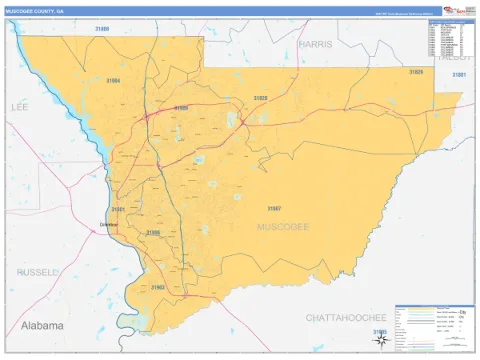Select the ZIP label just above Columbus
Image resolution: width=480 pixels, height=360 pixels.
(x=118, y=209)
